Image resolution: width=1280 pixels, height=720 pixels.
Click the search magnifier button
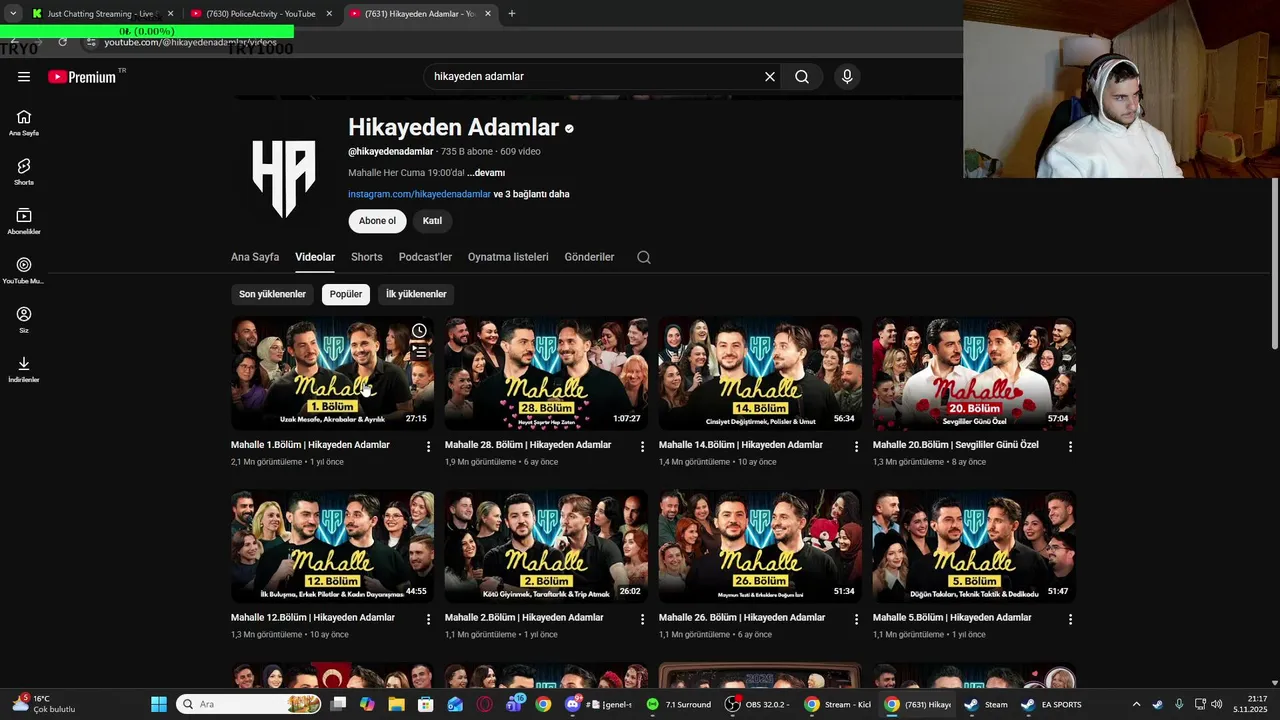click(802, 77)
